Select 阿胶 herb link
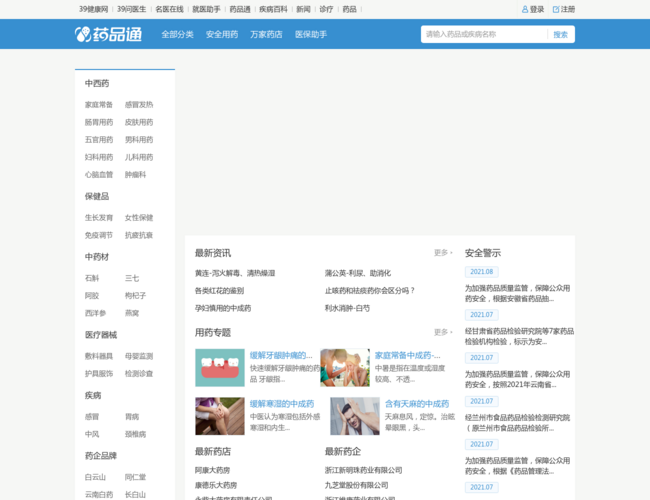Screen dimensions: 650x500 coord(92,296)
